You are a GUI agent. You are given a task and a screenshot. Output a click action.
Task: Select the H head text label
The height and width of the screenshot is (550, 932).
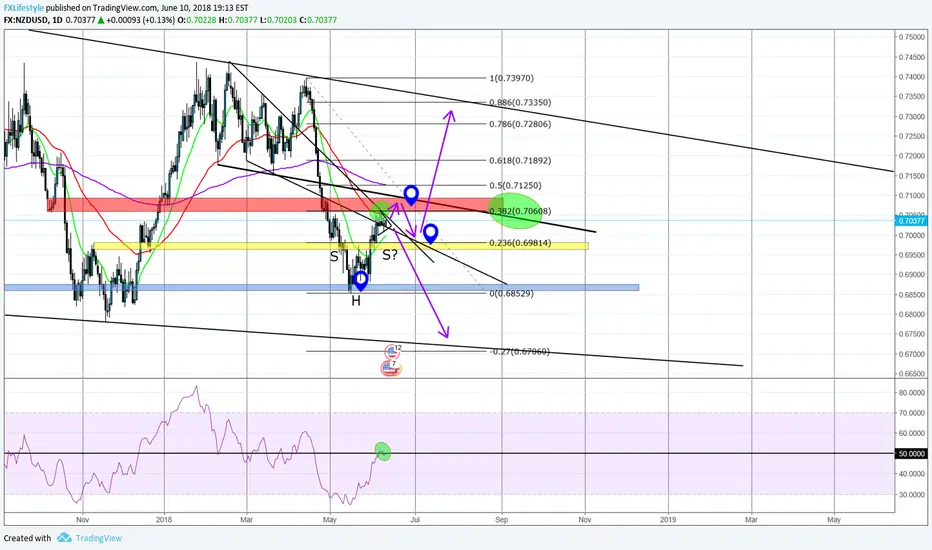tap(355, 301)
